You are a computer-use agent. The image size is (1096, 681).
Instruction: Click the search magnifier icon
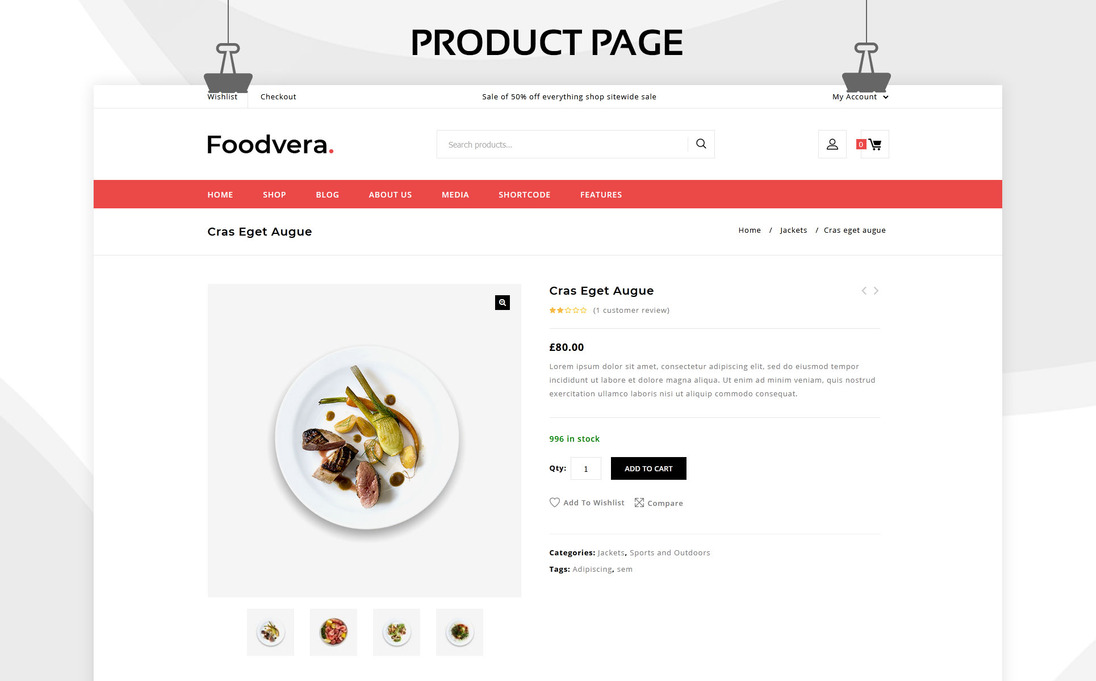pos(700,144)
